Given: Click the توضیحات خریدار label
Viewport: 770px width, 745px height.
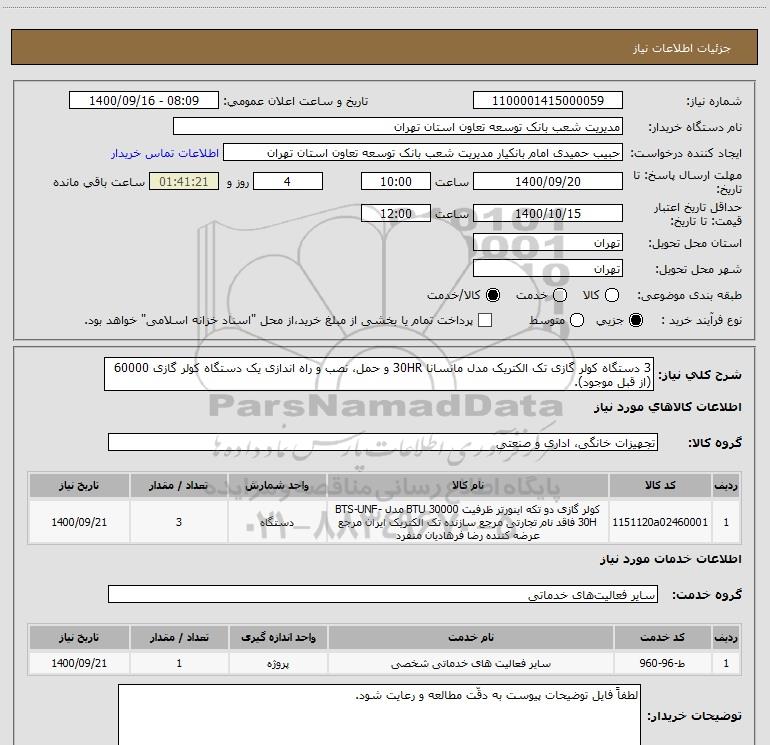Looking at the screenshot, I should click(x=694, y=716).
